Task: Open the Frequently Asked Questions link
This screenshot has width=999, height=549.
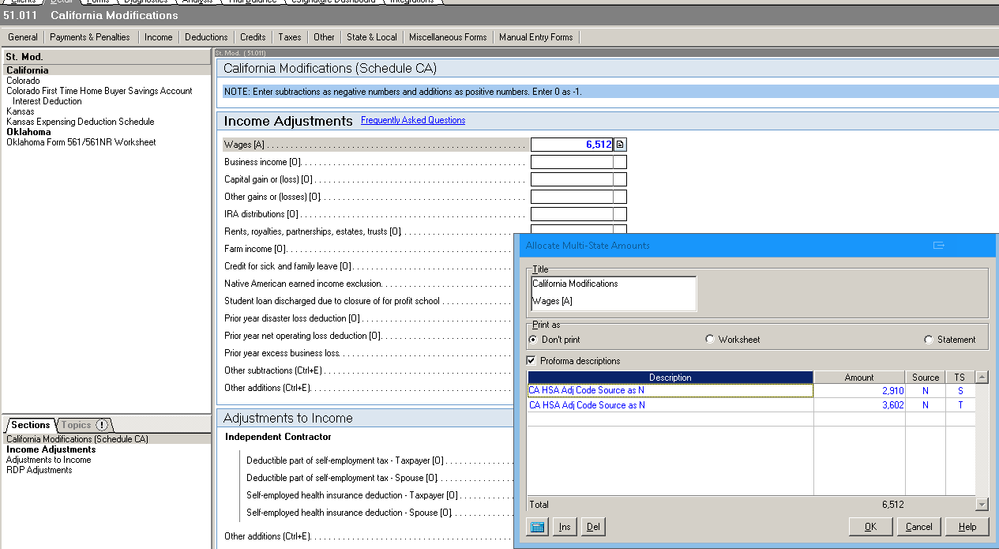Action: [x=413, y=120]
